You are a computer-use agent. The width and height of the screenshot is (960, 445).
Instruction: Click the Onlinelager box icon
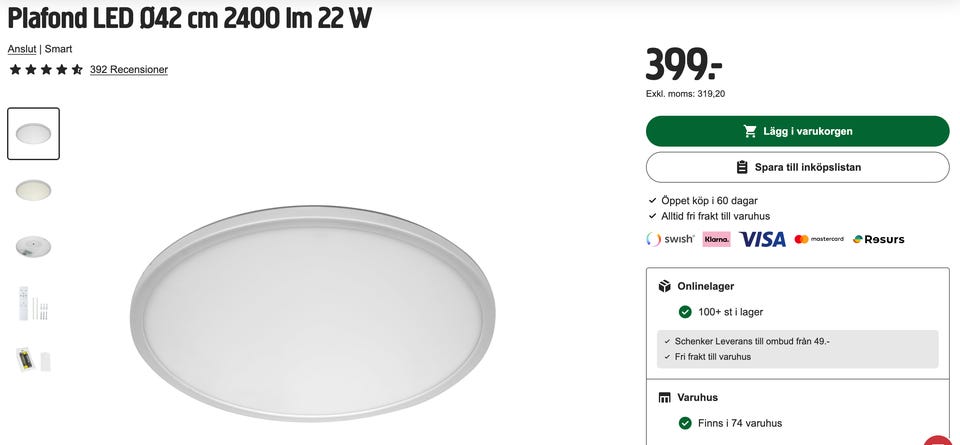tap(664, 286)
